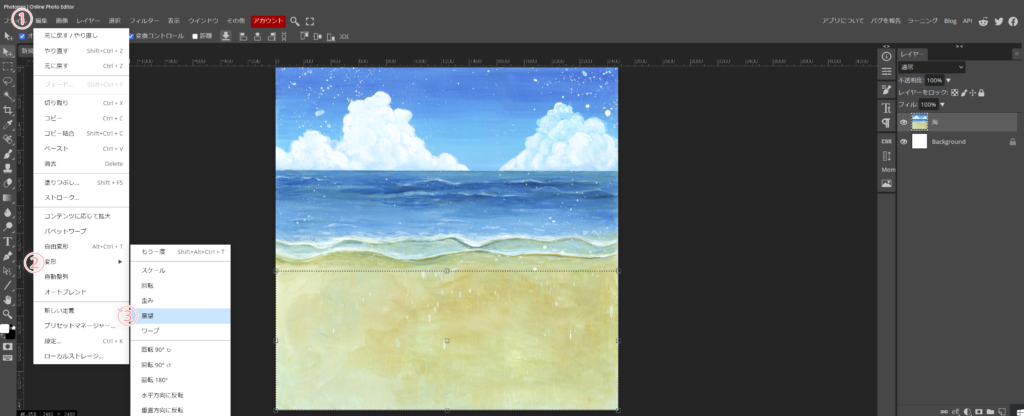Select the Crop tool in the toolbar
1024x416 pixels.
click(x=8, y=110)
